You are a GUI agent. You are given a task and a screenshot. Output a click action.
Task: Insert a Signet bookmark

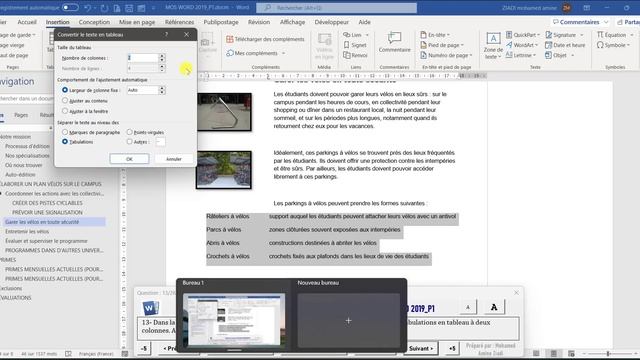click(355, 45)
